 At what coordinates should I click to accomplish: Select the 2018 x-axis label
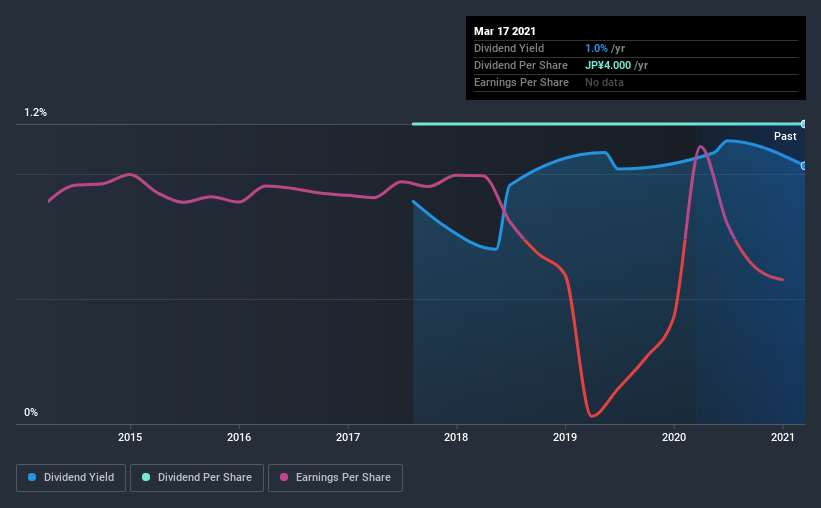point(456,437)
